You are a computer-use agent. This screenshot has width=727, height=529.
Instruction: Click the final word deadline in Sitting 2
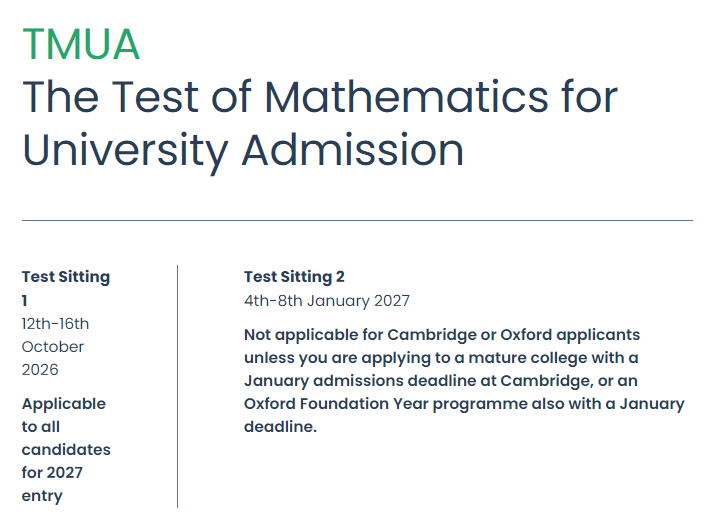pos(280,427)
